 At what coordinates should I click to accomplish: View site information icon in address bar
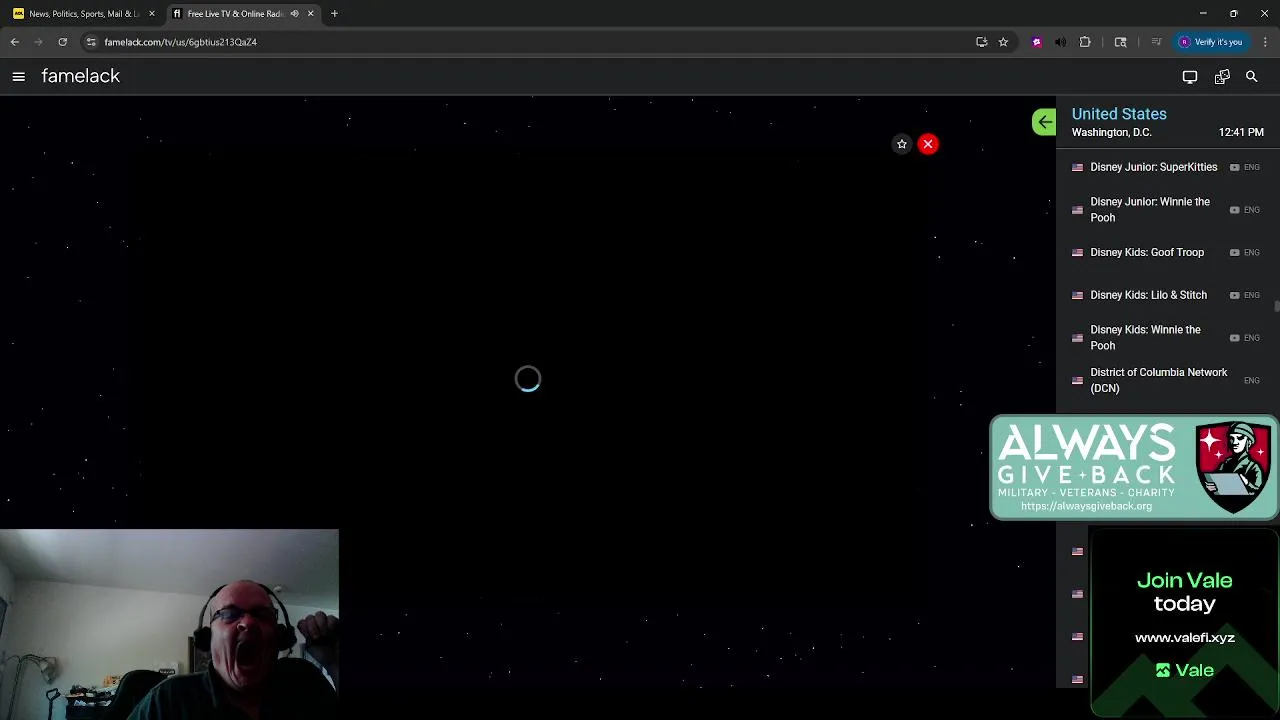[x=91, y=42]
